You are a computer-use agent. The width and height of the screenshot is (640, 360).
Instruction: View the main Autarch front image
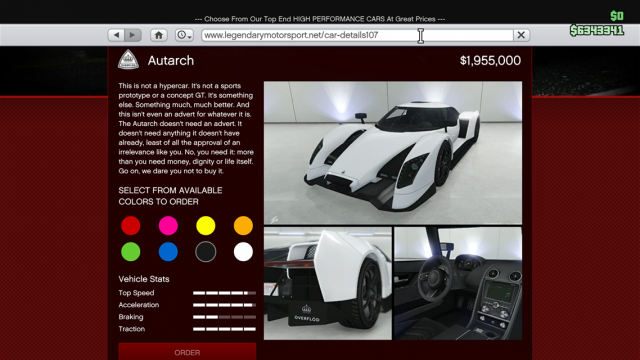click(x=393, y=153)
